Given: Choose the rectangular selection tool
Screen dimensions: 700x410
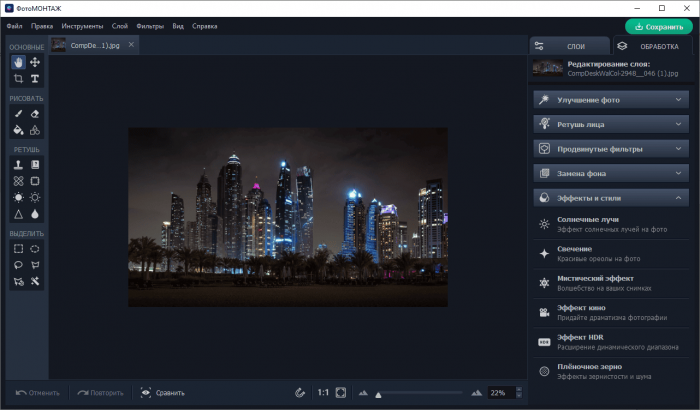Looking at the screenshot, I should tap(18, 248).
